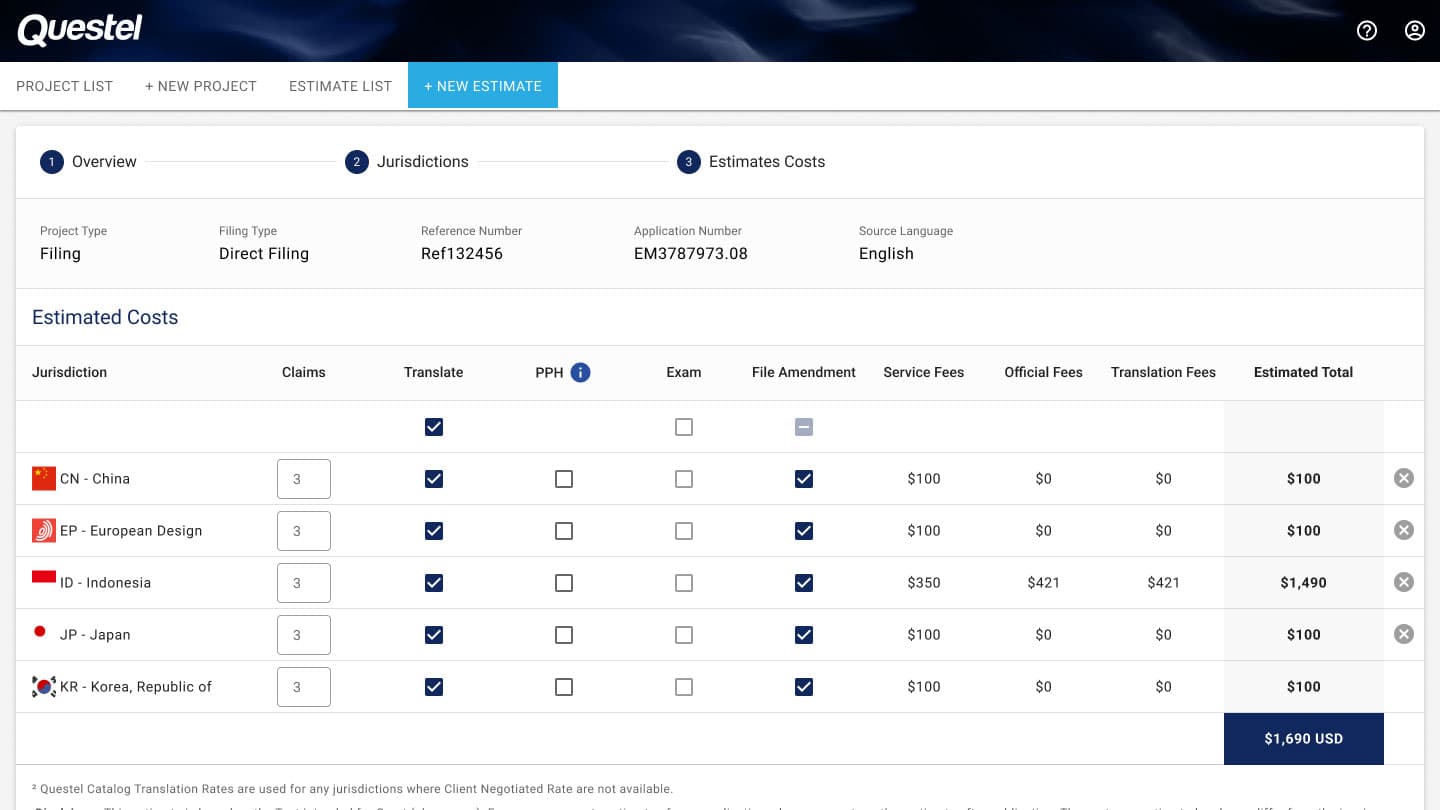Image resolution: width=1440 pixels, height=810 pixels.
Task: Toggle the header Translate all checkbox
Action: pos(434,427)
